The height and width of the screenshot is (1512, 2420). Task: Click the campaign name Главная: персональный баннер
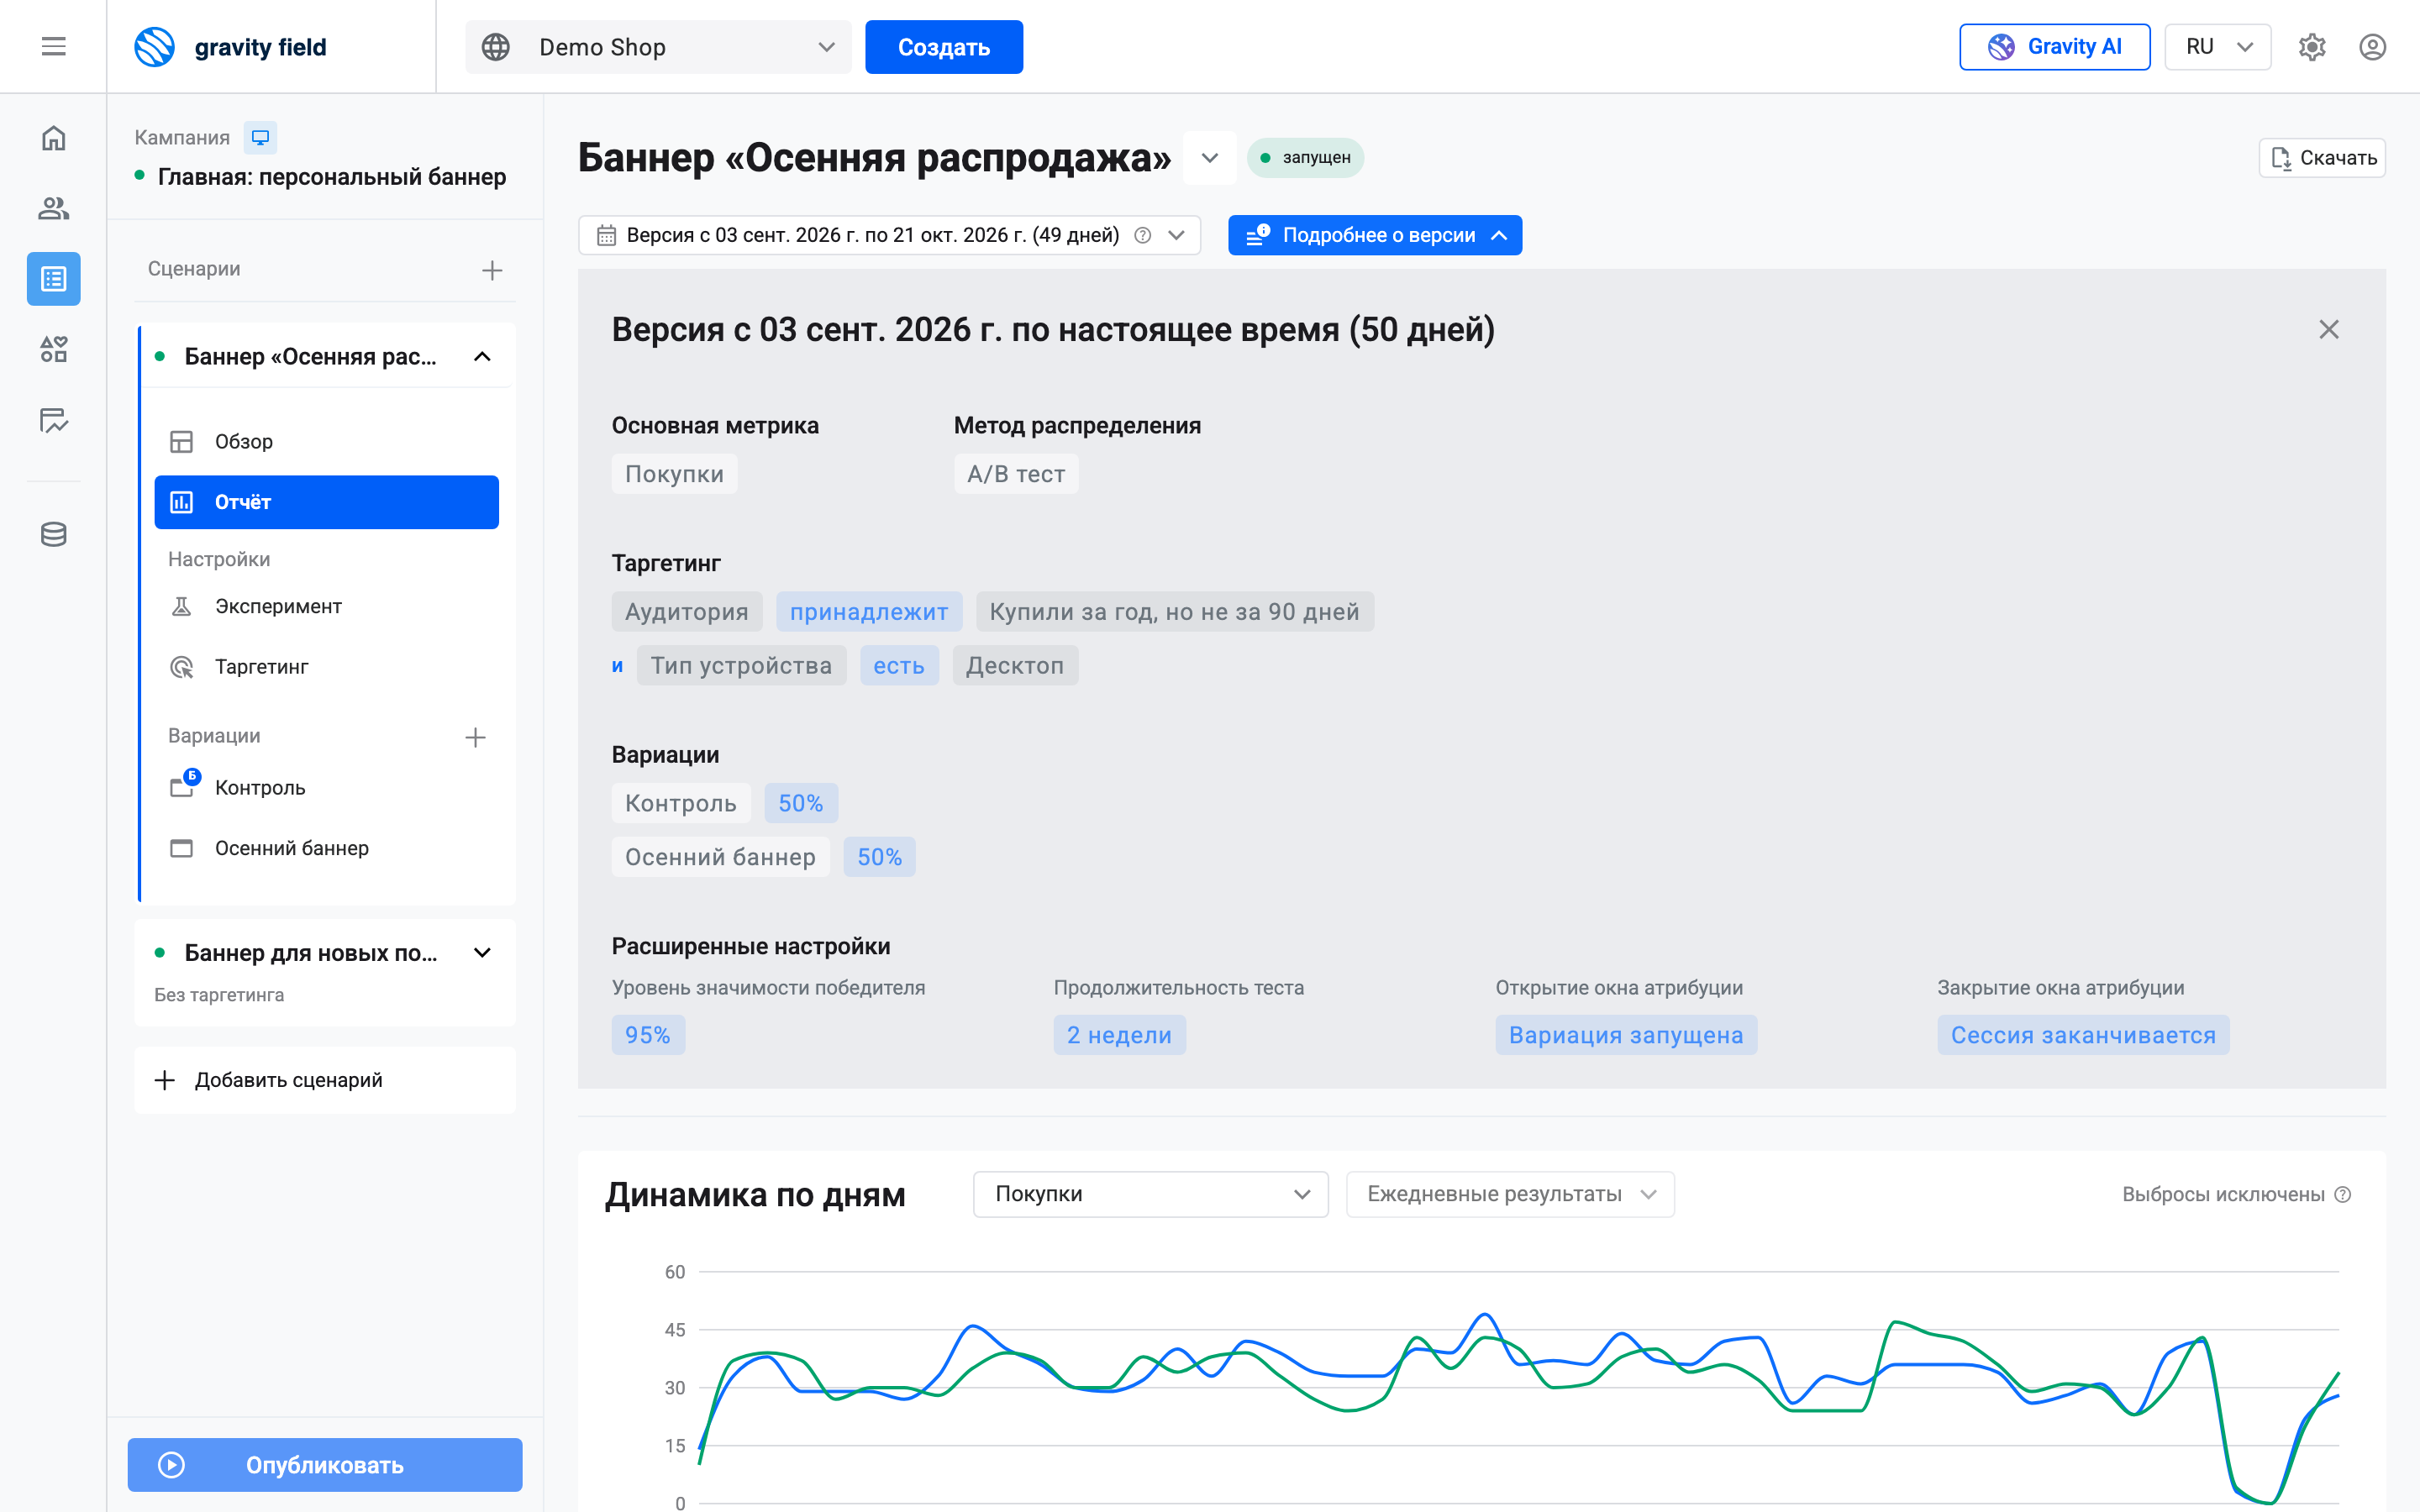332,177
